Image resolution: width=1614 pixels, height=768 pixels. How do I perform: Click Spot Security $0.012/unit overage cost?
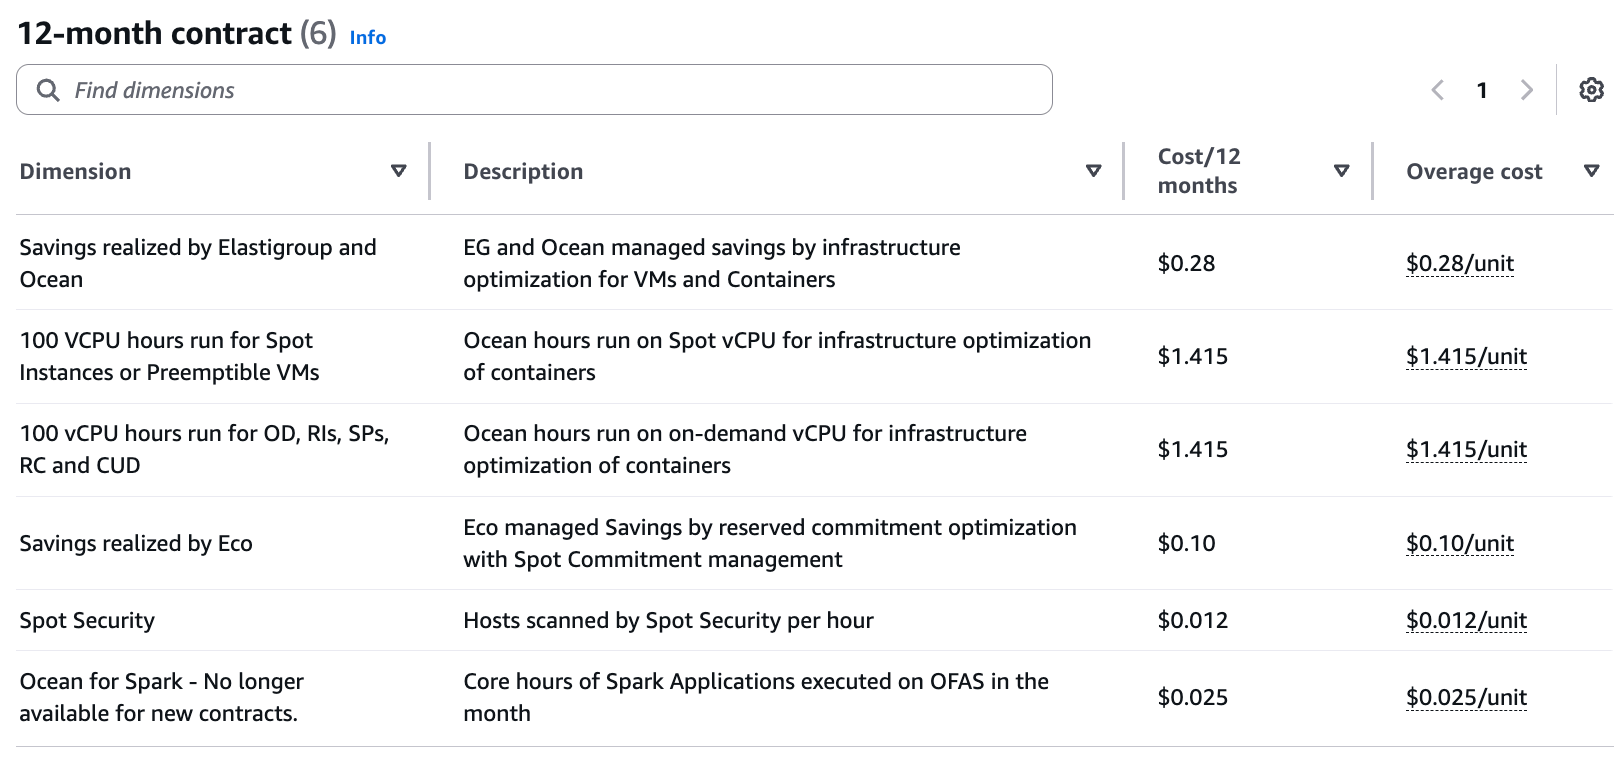click(1465, 620)
